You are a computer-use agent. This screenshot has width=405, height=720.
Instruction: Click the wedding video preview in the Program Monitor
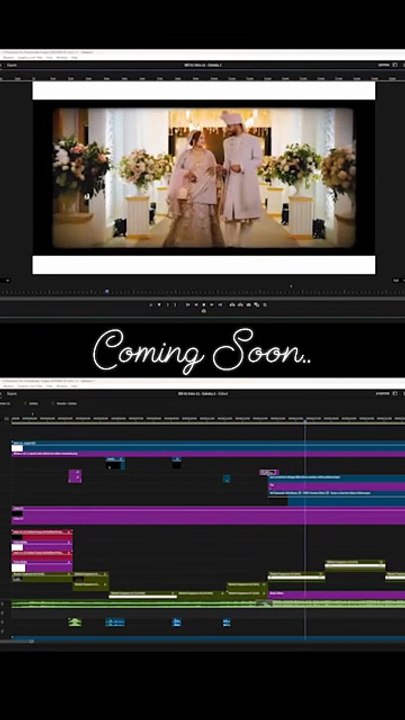203,178
